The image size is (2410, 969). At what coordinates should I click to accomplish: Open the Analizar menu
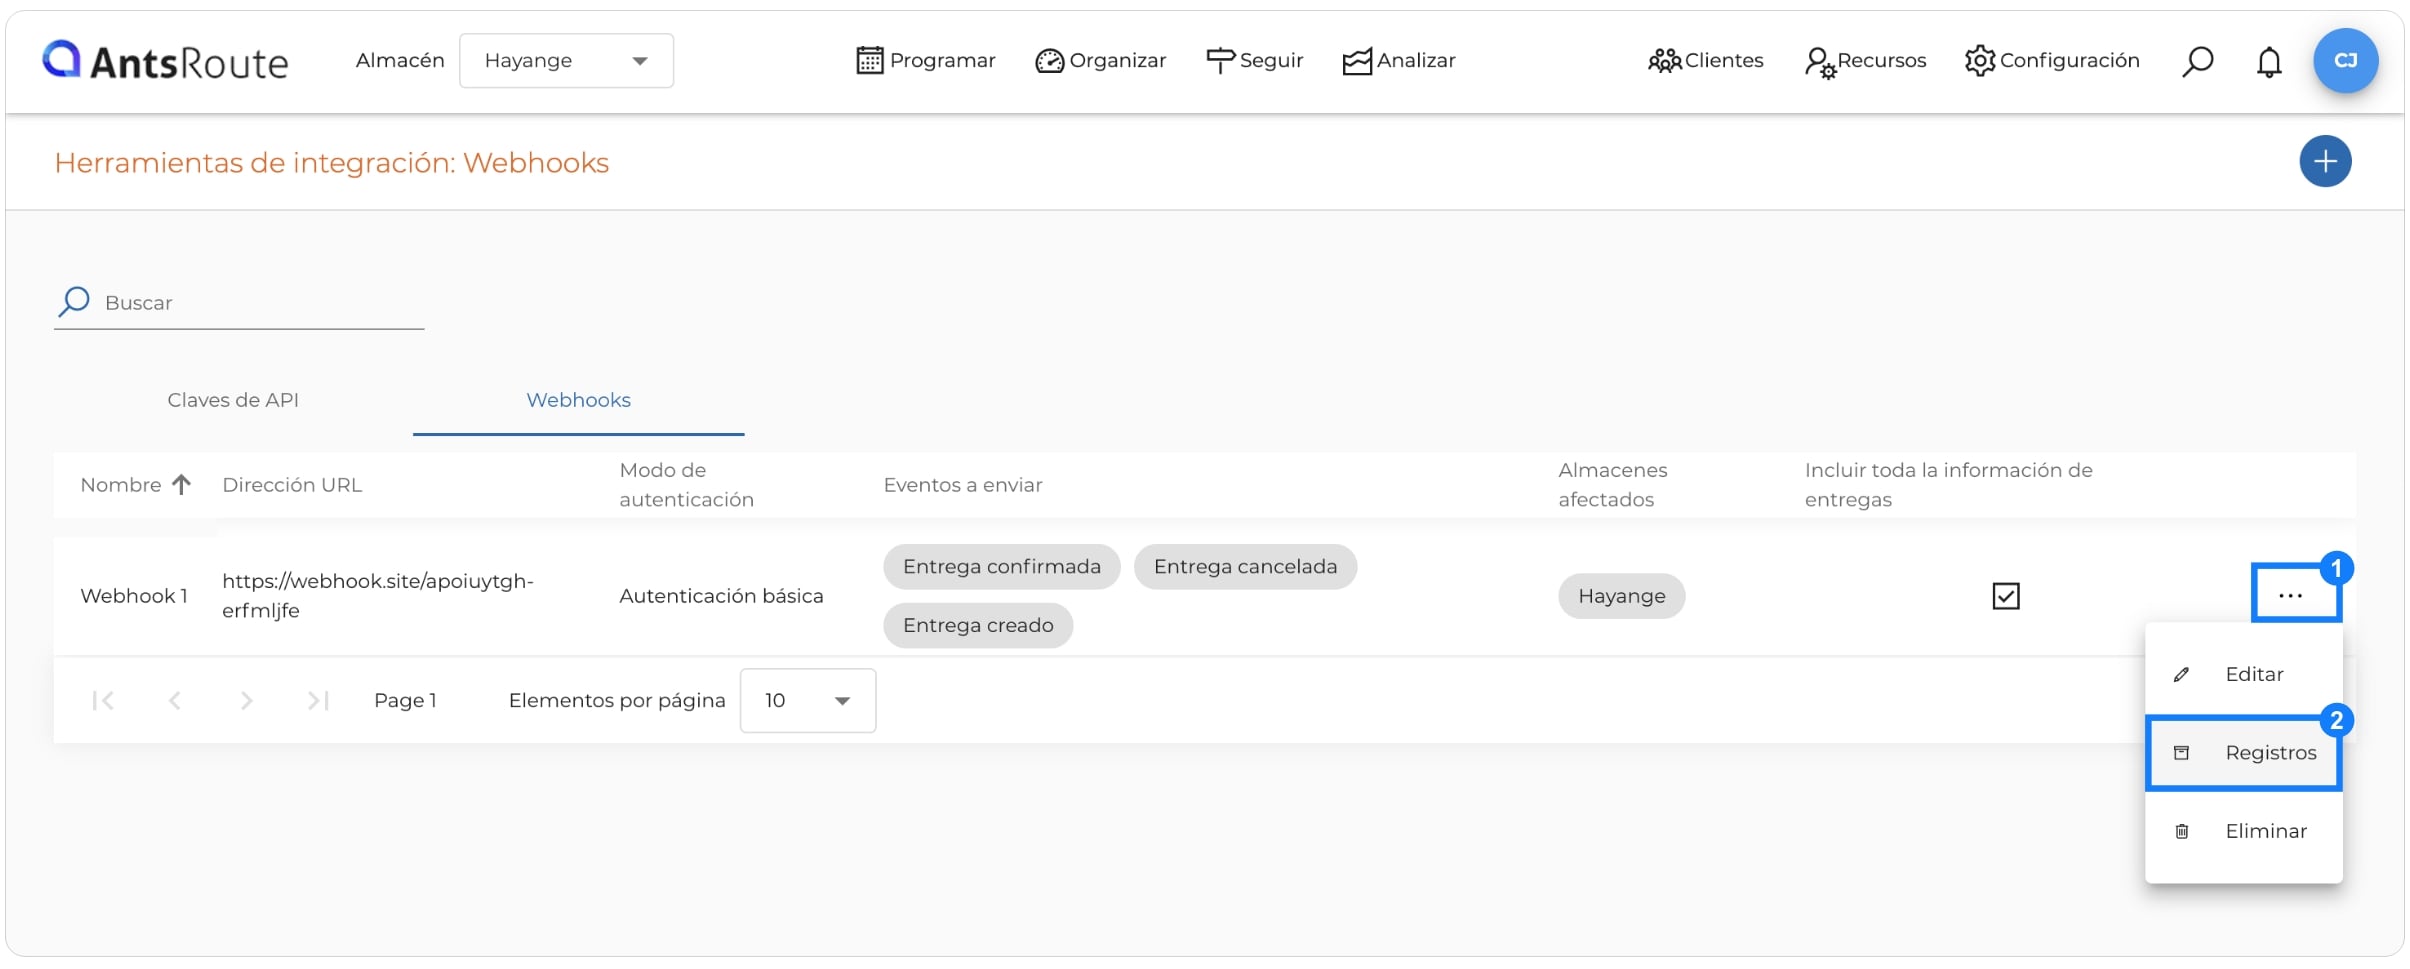point(1399,61)
